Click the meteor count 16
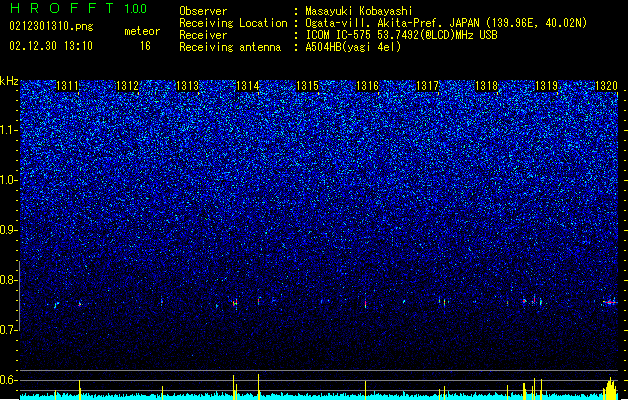 pyautogui.click(x=145, y=46)
